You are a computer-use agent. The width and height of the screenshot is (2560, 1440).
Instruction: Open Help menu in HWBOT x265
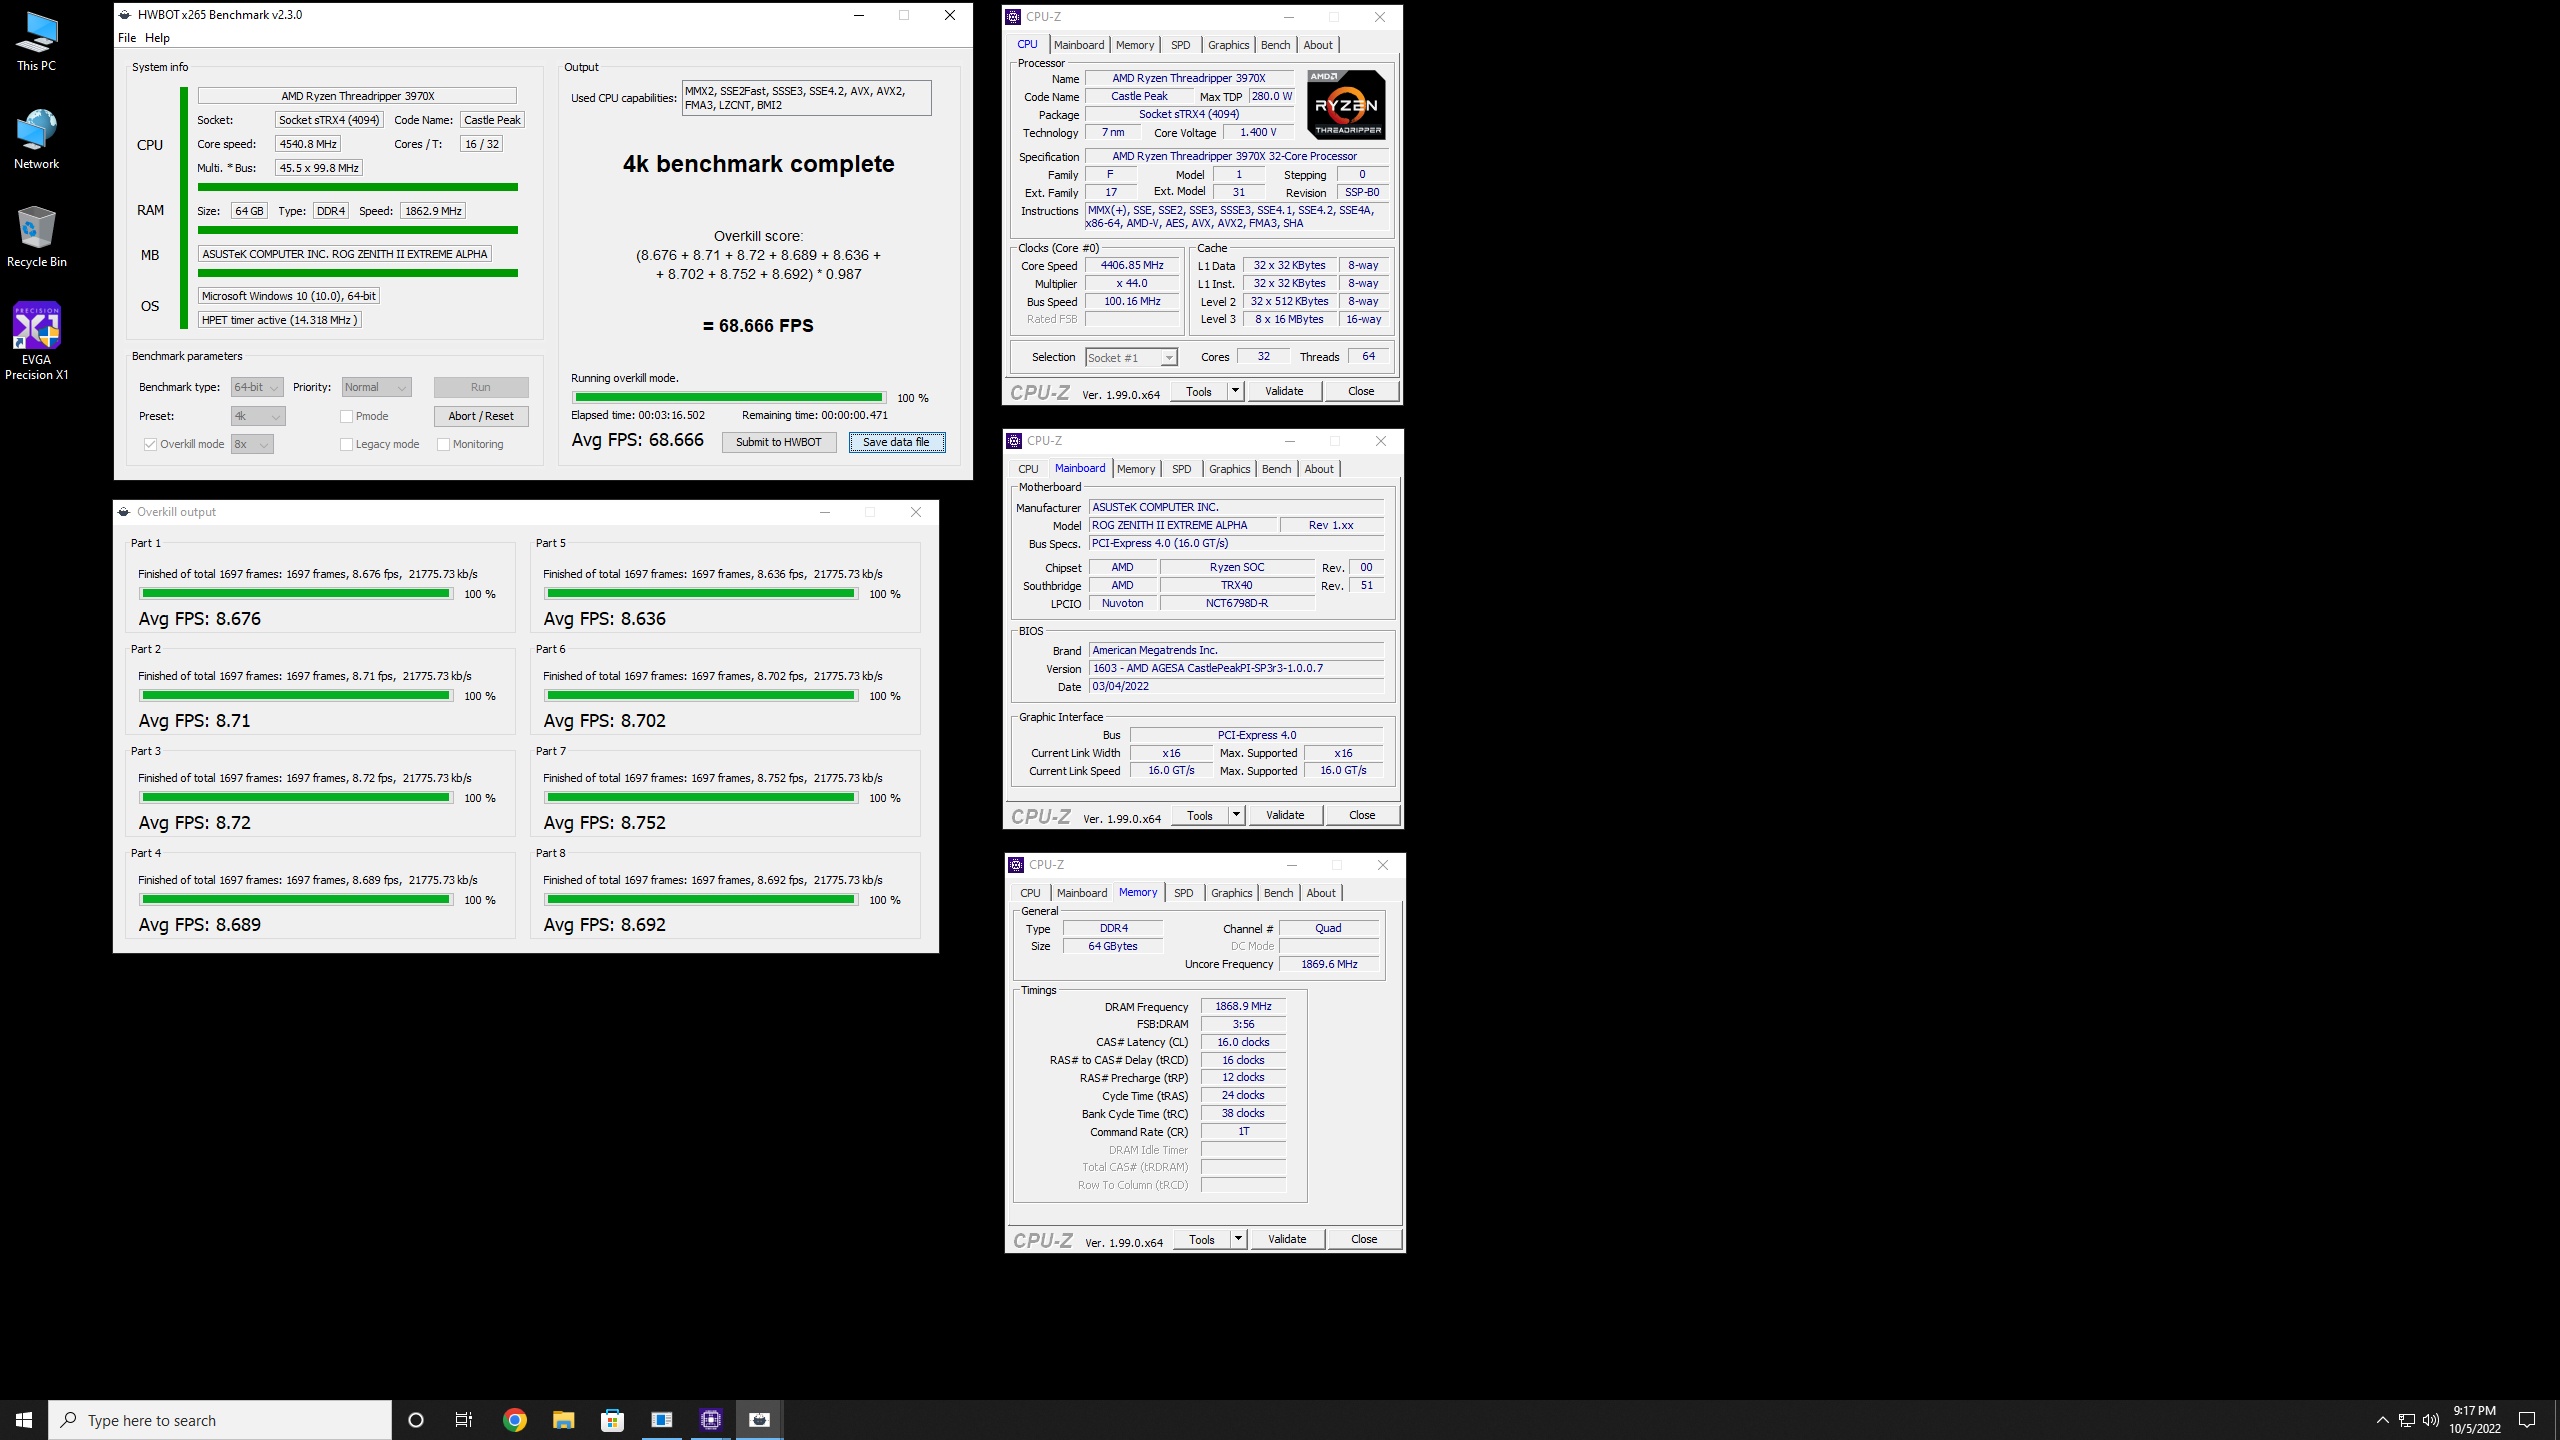point(157,38)
